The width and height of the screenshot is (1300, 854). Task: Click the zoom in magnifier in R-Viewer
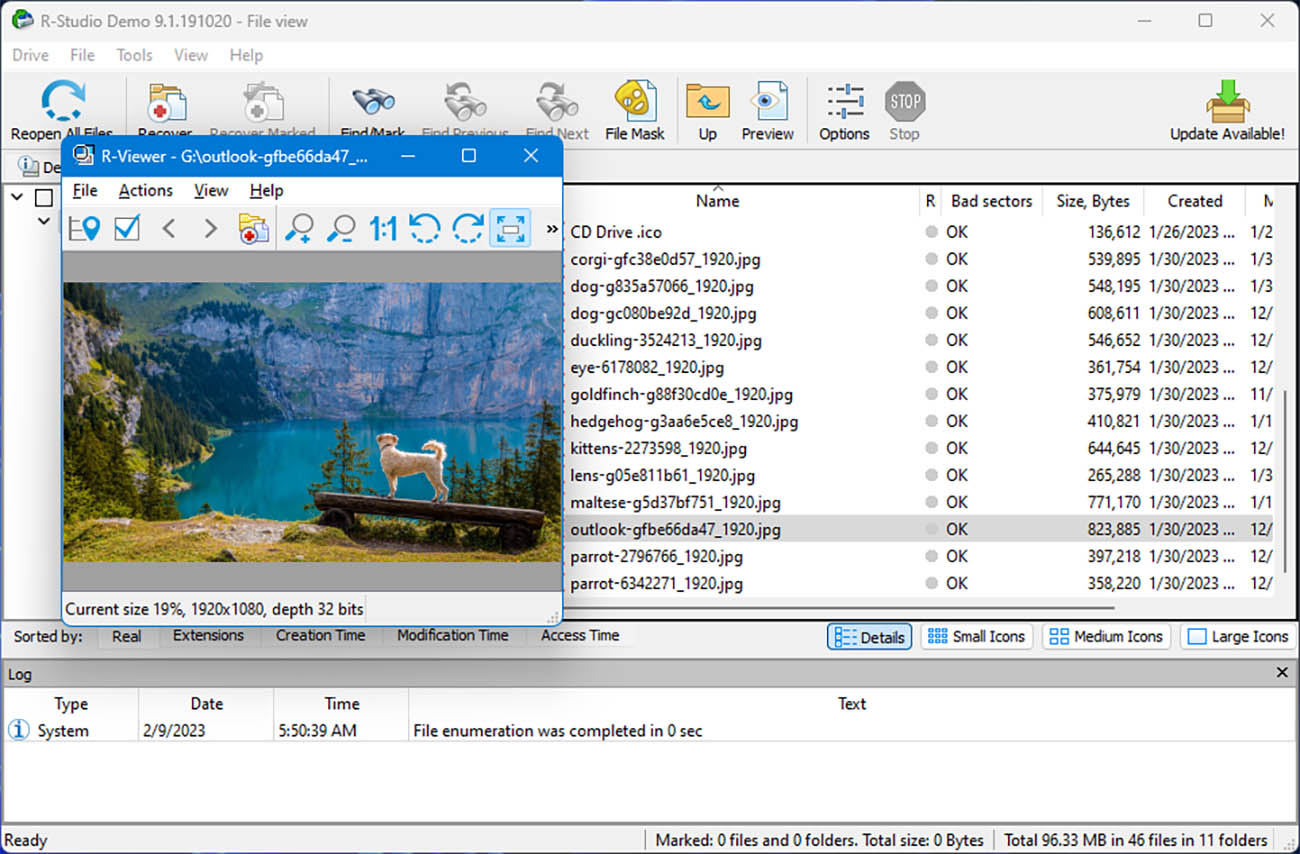(x=298, y=229)
